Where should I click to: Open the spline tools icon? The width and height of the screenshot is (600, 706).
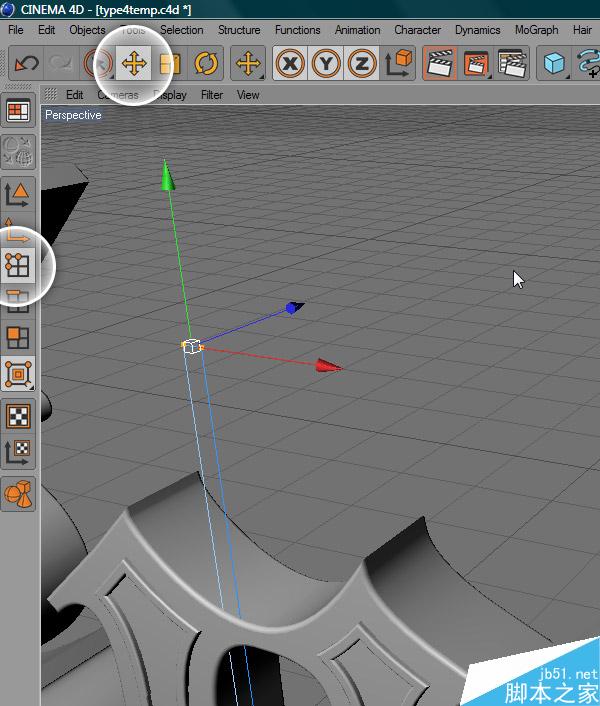tap(587, 63)
